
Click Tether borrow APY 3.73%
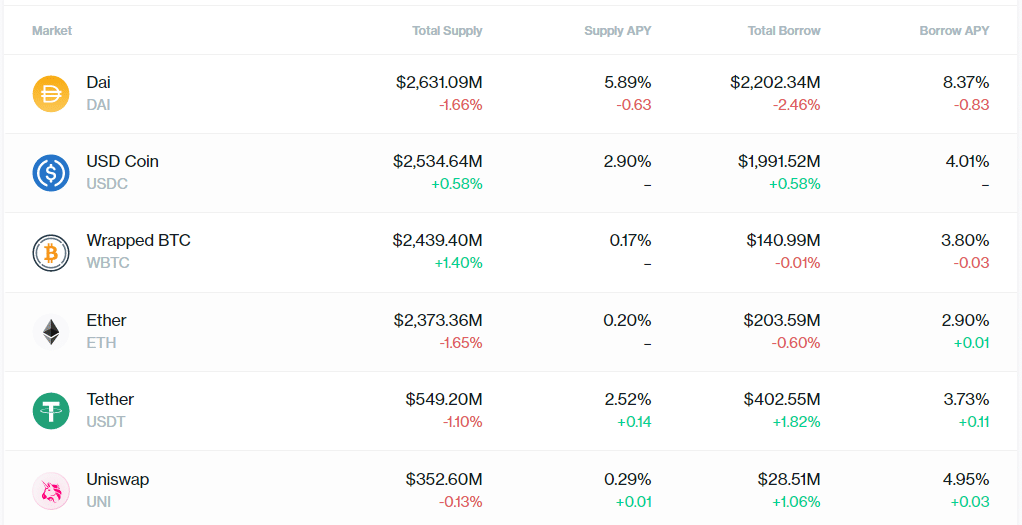pyautogui.click(x=967, y=399)
